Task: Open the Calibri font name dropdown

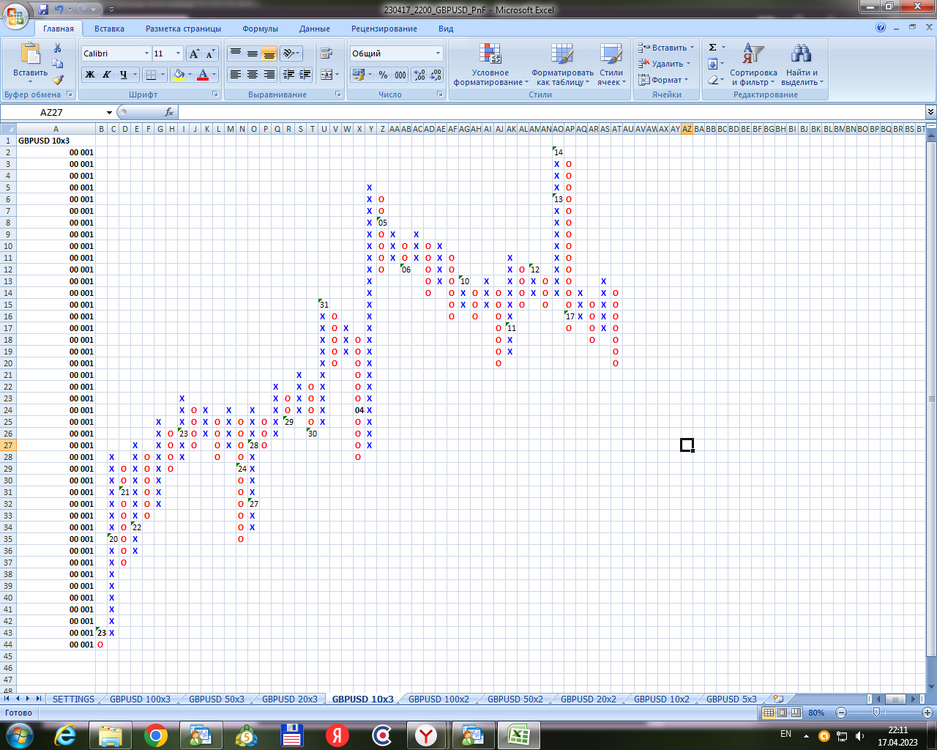Action: [x=146, y=54]
